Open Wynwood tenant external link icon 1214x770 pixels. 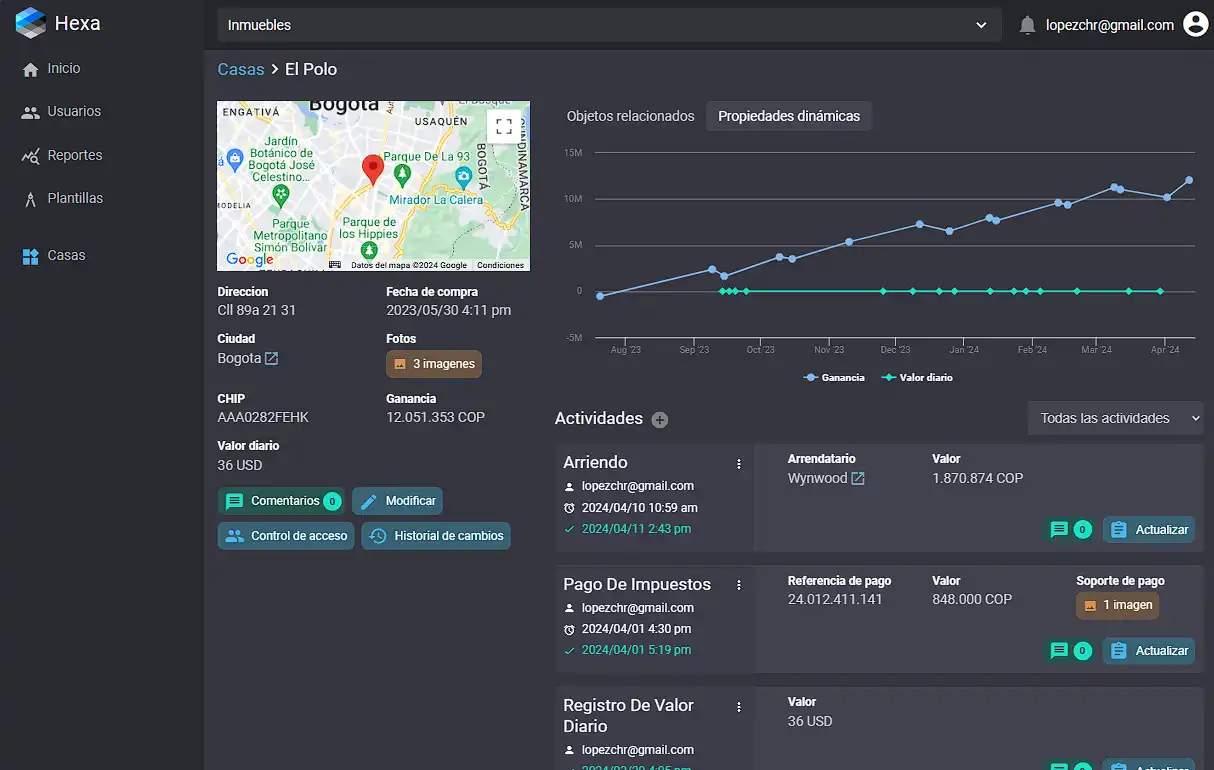pyautogui.click(x=858, y=479)
